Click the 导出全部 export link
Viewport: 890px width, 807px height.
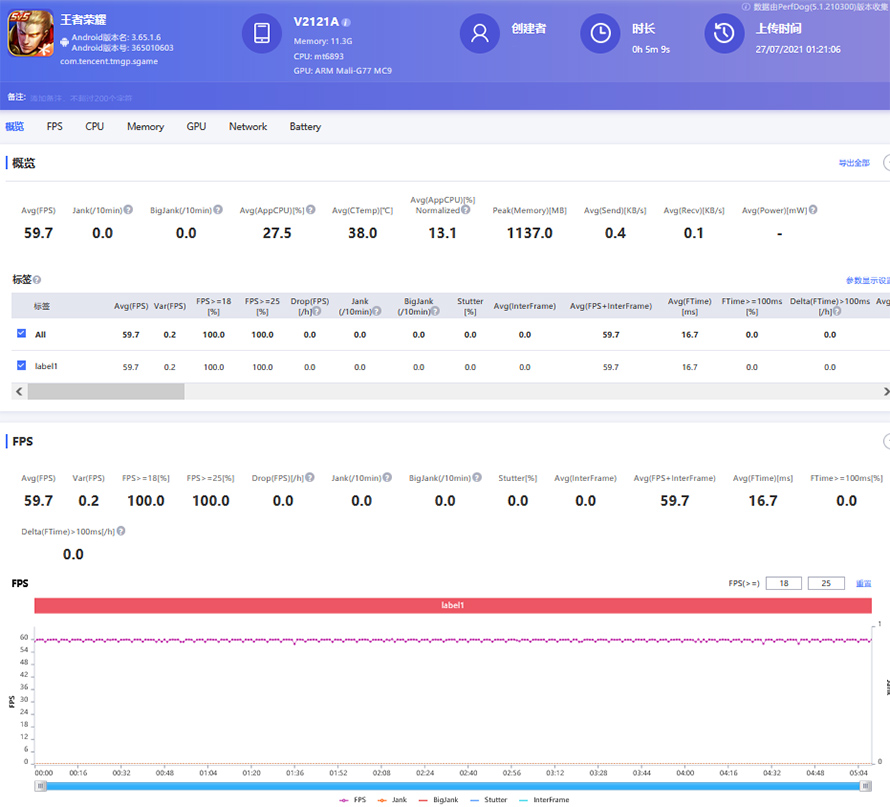pyautogui.click(x=854, y=163)
